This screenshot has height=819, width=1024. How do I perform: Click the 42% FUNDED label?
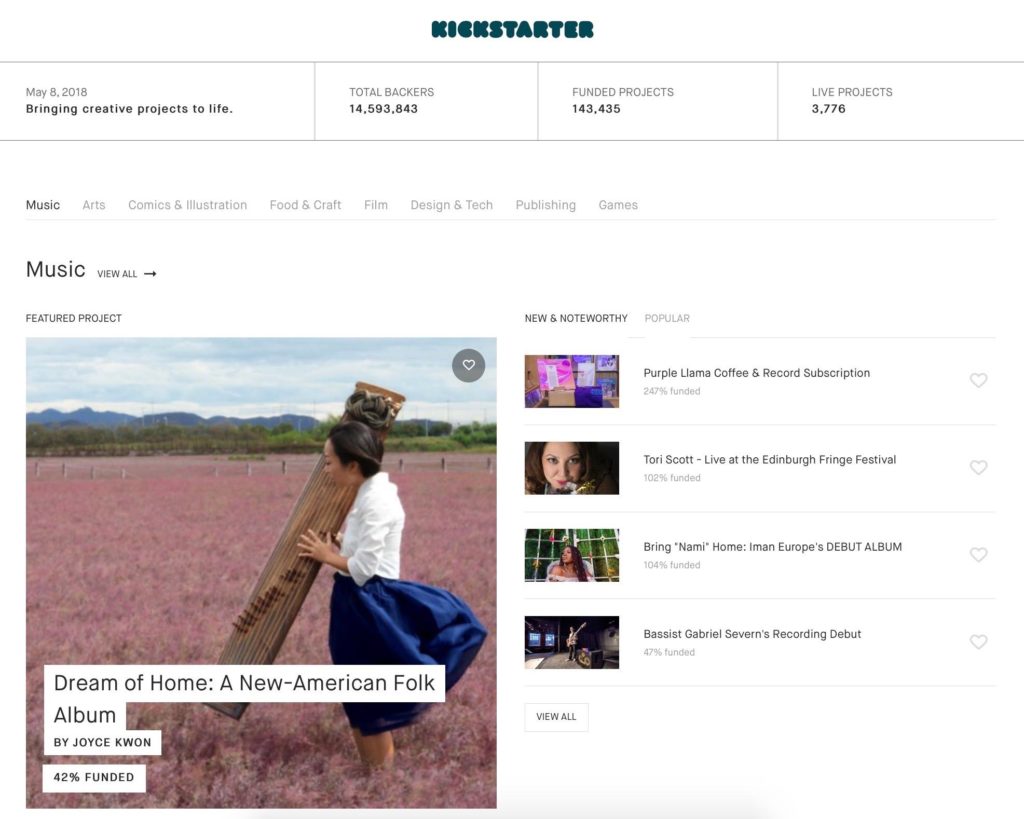(x=94, y=777)
